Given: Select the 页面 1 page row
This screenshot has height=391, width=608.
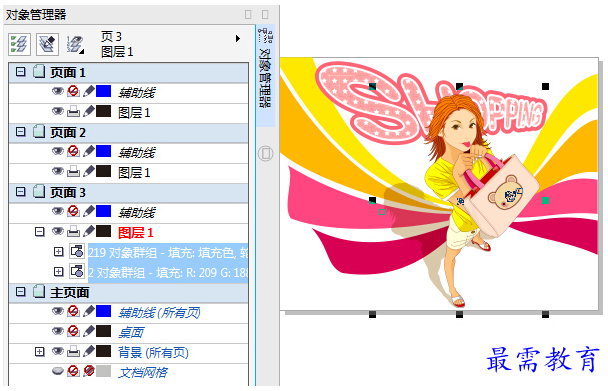Looking at the screenshot, I should click(128, 73).
